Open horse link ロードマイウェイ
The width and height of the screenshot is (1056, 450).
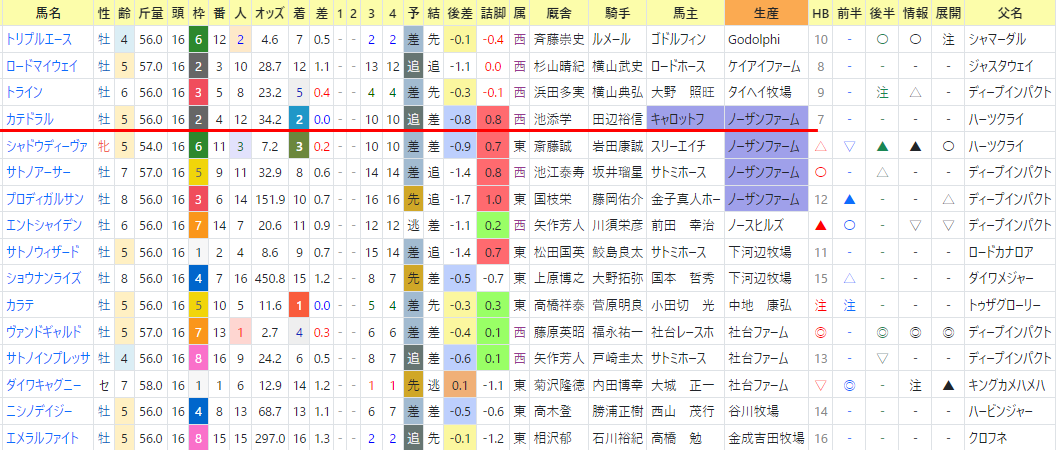click(42, 66)
